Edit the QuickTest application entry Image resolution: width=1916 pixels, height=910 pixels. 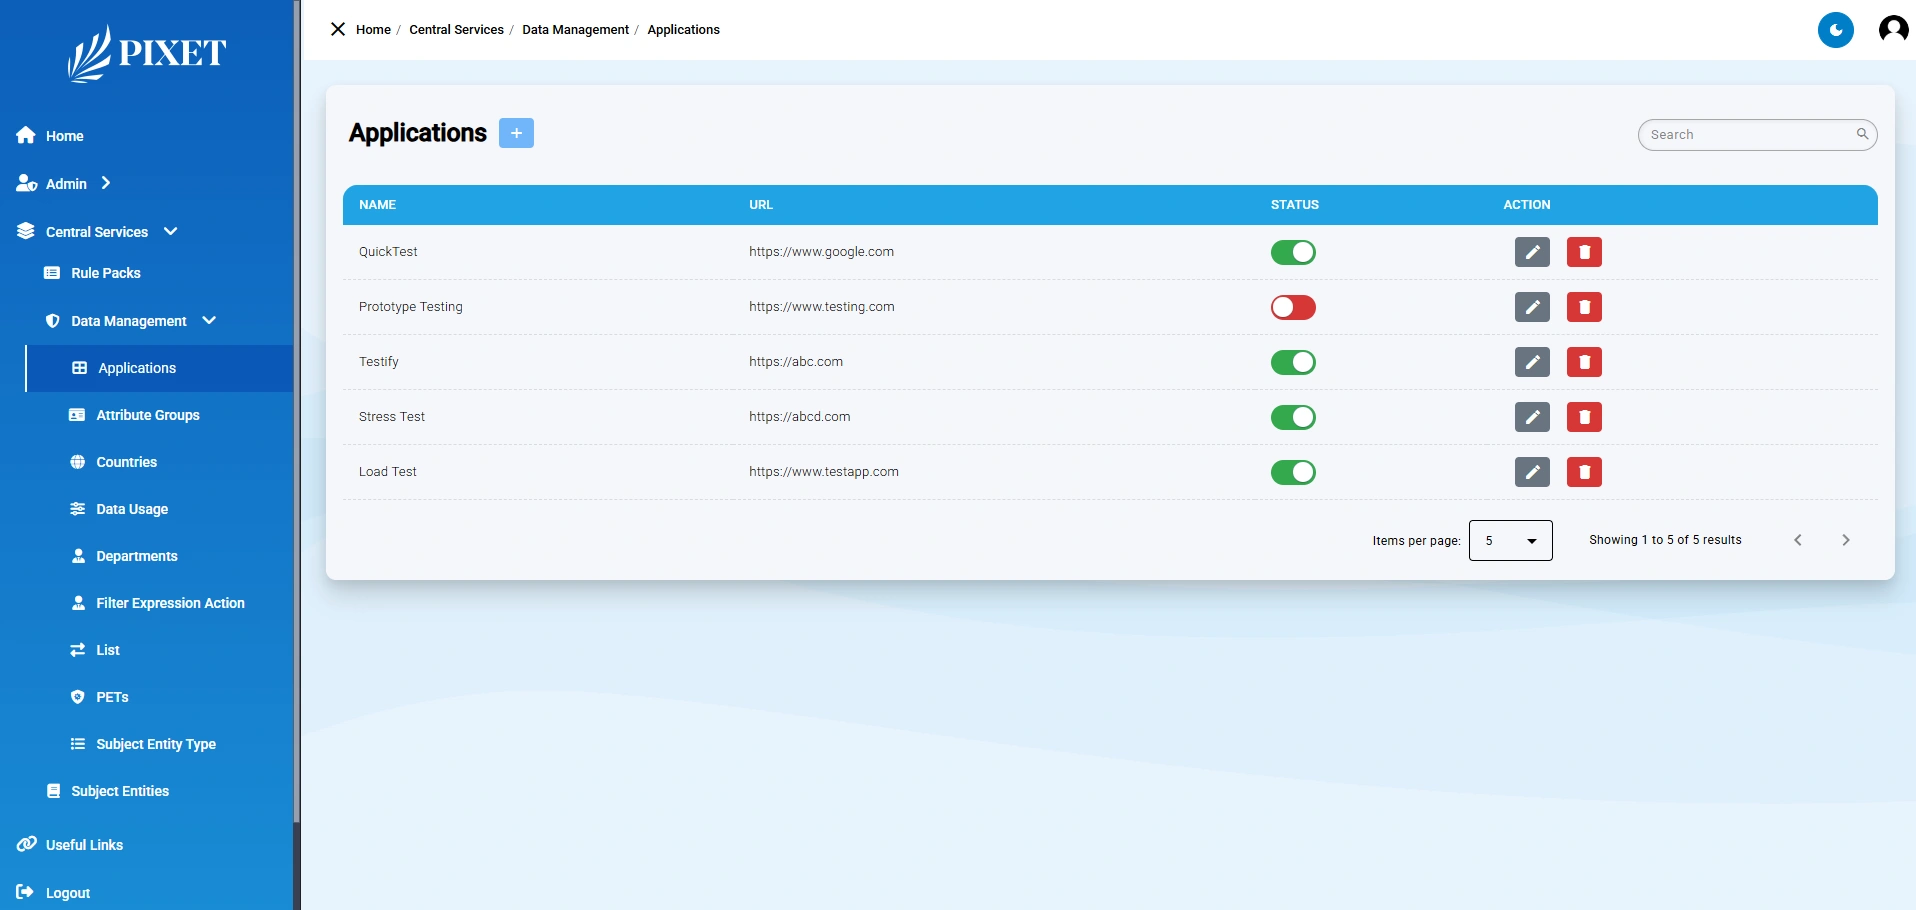pyautogui.click(x=1532, y=252)
